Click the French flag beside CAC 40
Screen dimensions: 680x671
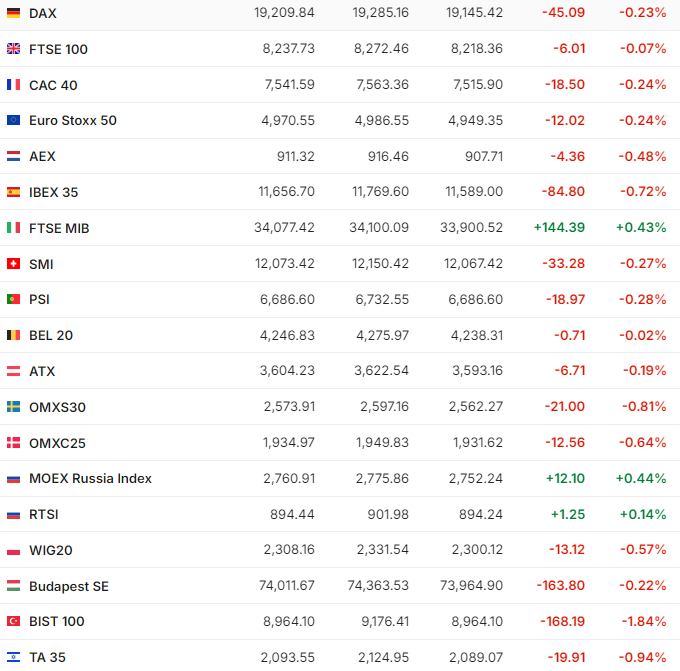(13, 85)
